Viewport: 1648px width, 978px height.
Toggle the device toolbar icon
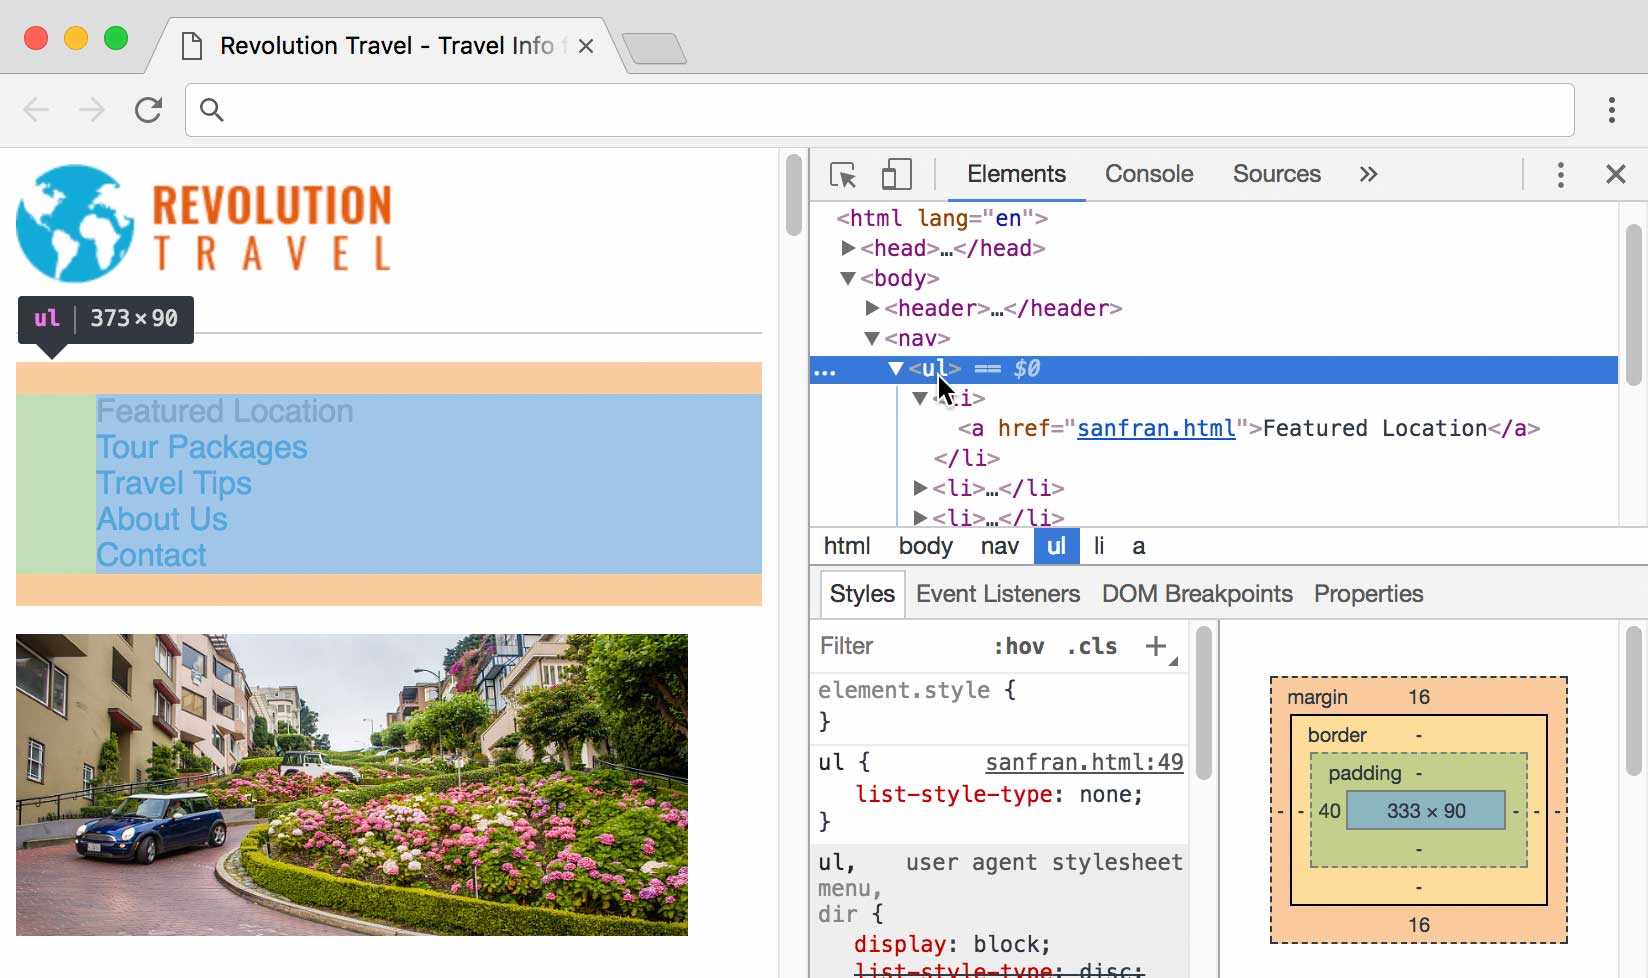coord(895,174)
